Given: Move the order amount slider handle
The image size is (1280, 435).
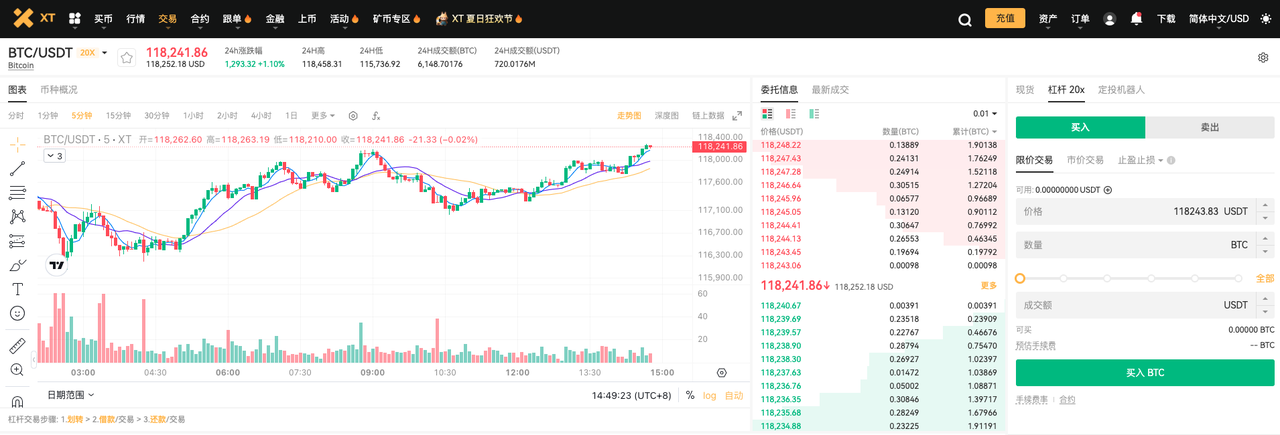Looking at the screenshot, I should (x=1020, y=278).
